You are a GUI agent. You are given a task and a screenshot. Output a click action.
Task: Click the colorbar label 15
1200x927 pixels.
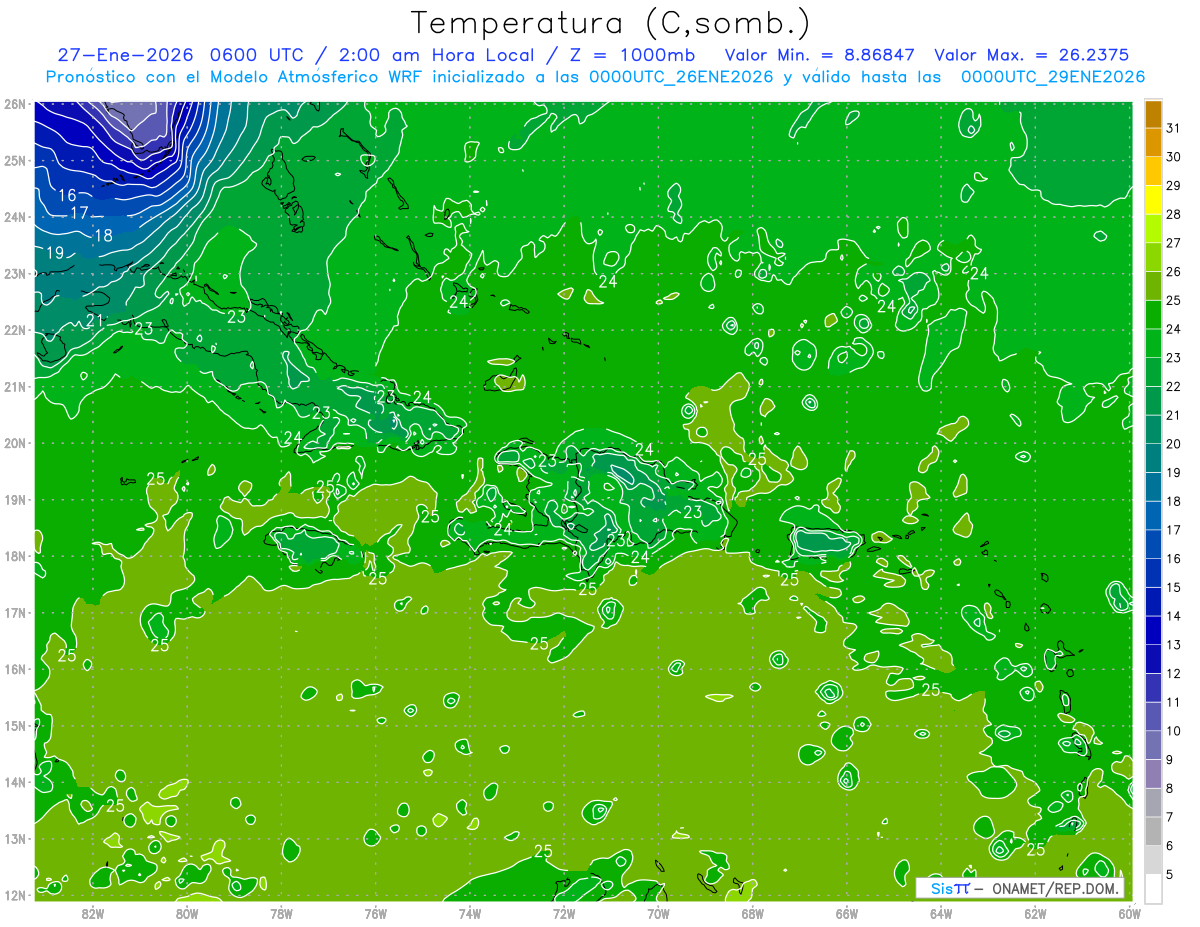tap(1173, 588)
